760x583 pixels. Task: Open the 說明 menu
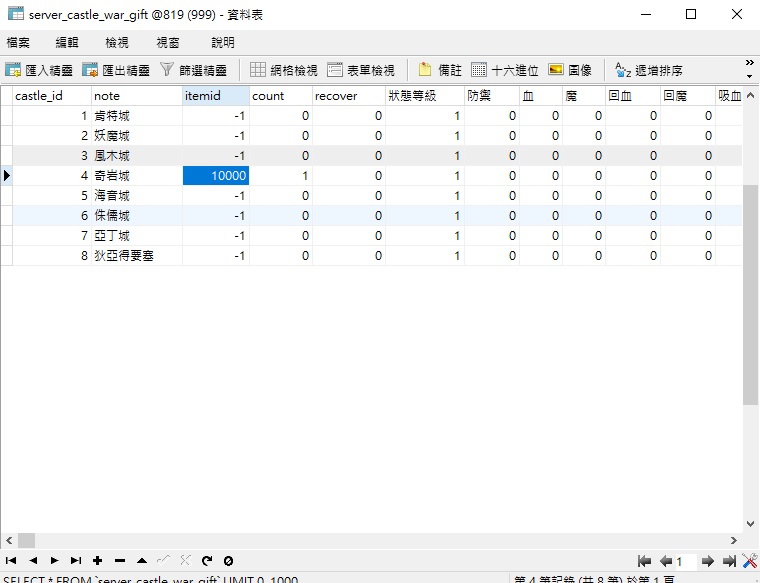pos(223,43)
